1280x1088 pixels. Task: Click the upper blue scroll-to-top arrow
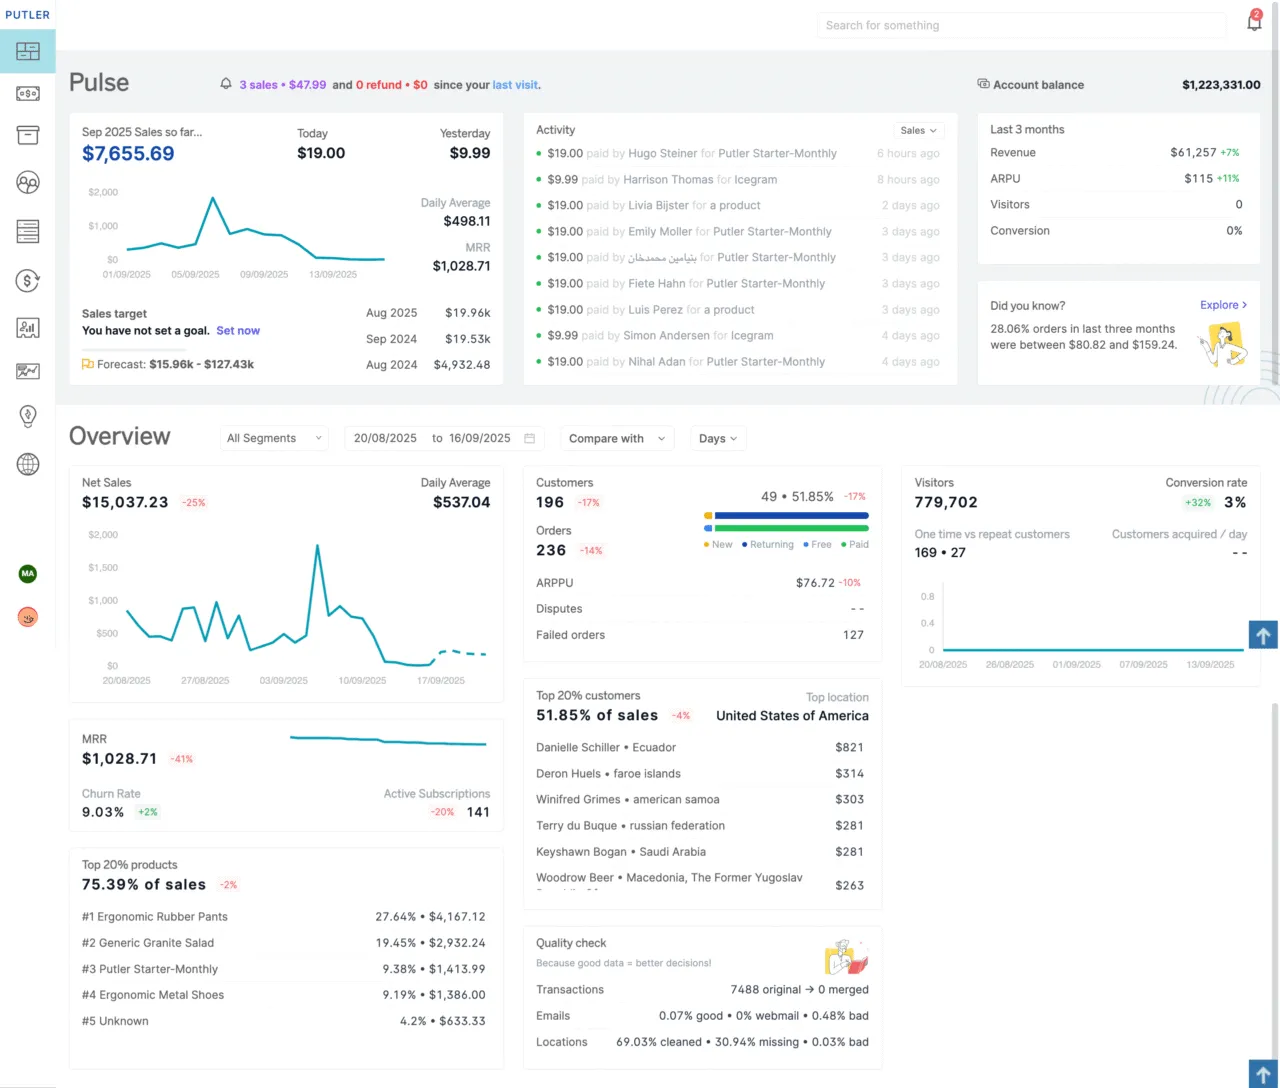pos(1263,635)
